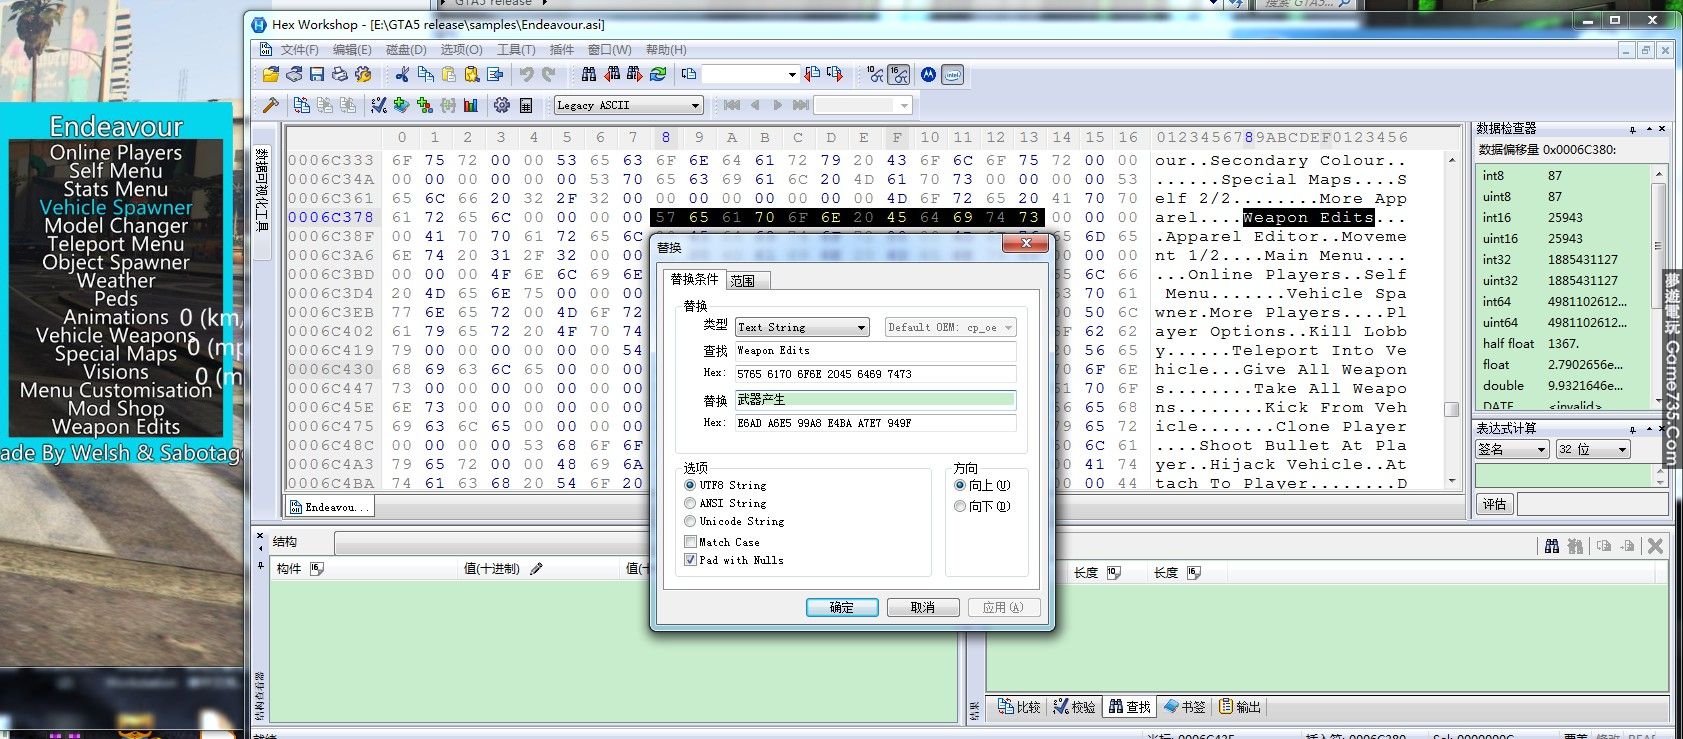The image size is (1683, 739).
Task: Open the 窗口(W) menu
Action: [x=609, y=50]
